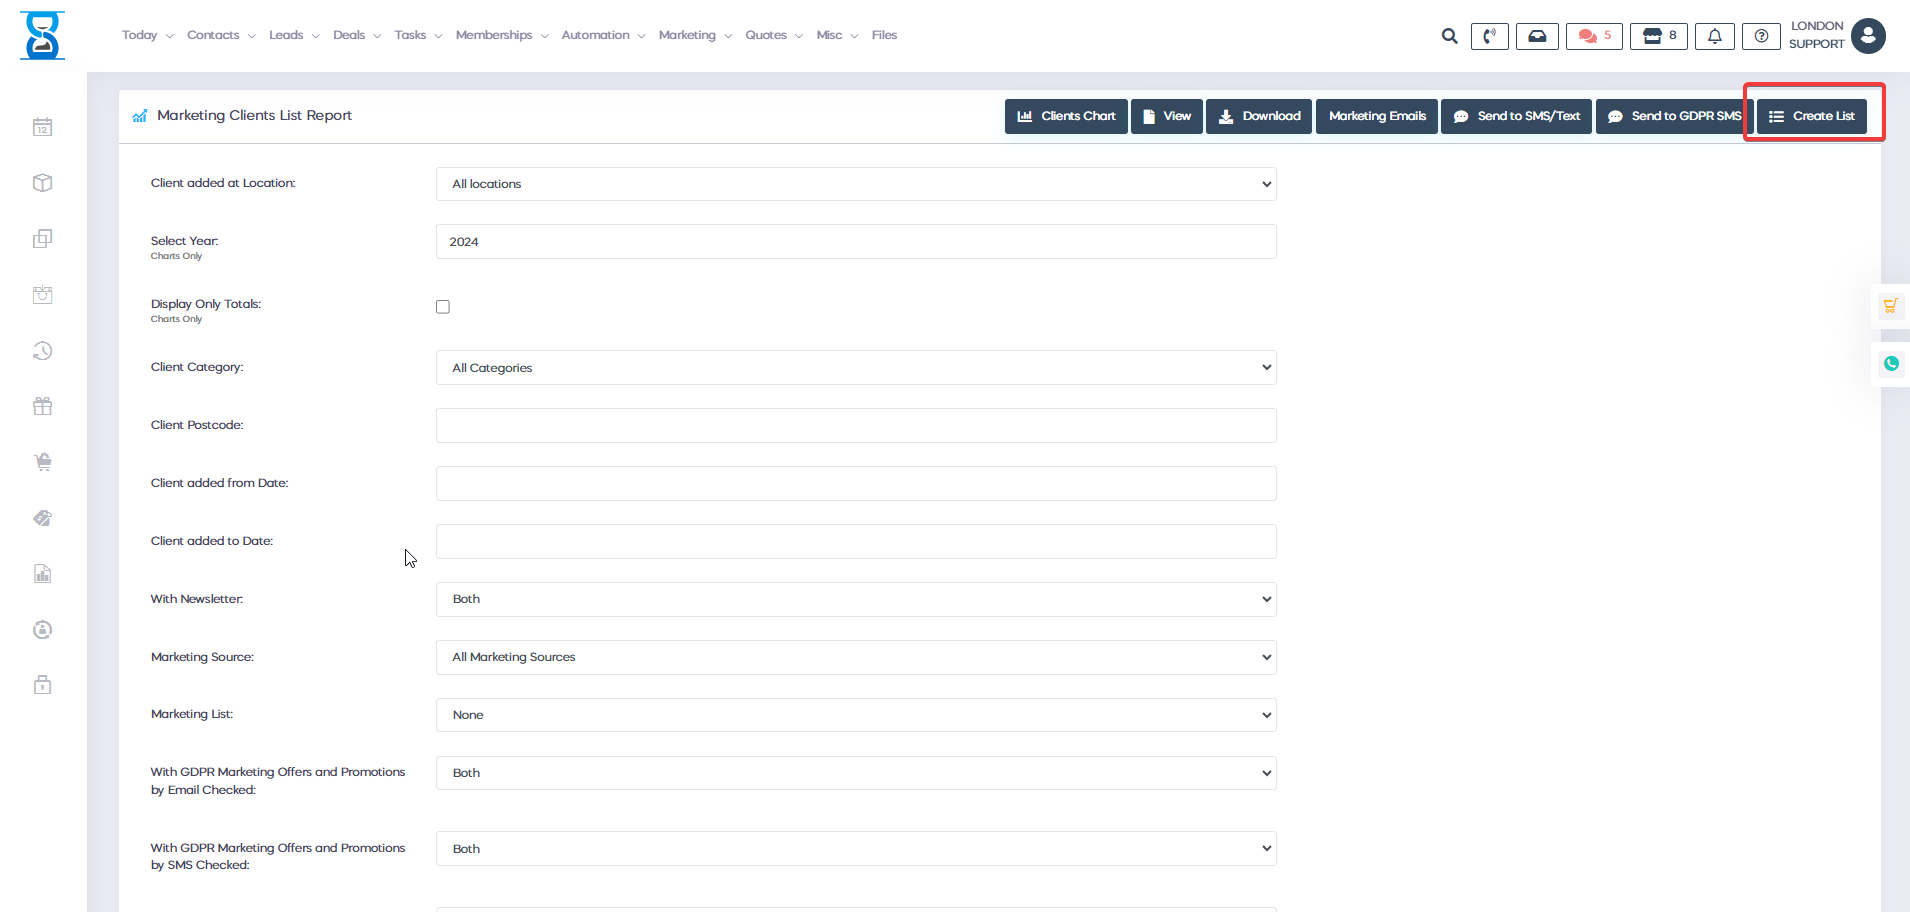1910x912 pixels.
Task: Click the notifications bell icon
Action: coord(1714,36)
